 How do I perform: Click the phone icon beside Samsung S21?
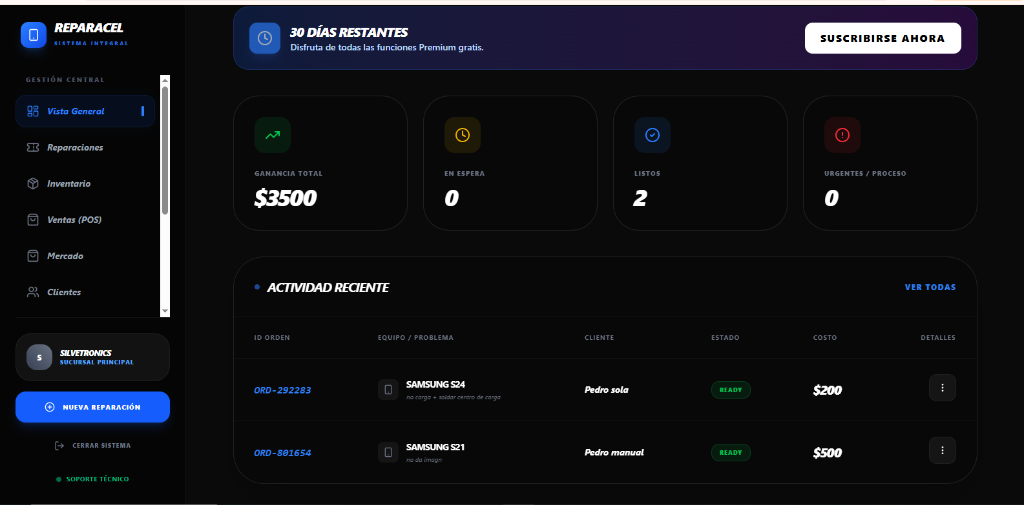point(388,452)
